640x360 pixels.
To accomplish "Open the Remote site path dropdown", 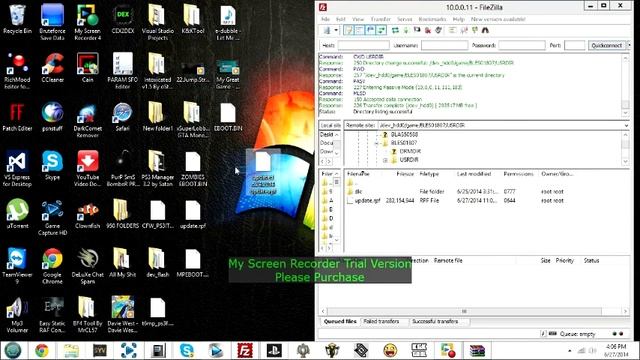I will [x=626, y=125].
